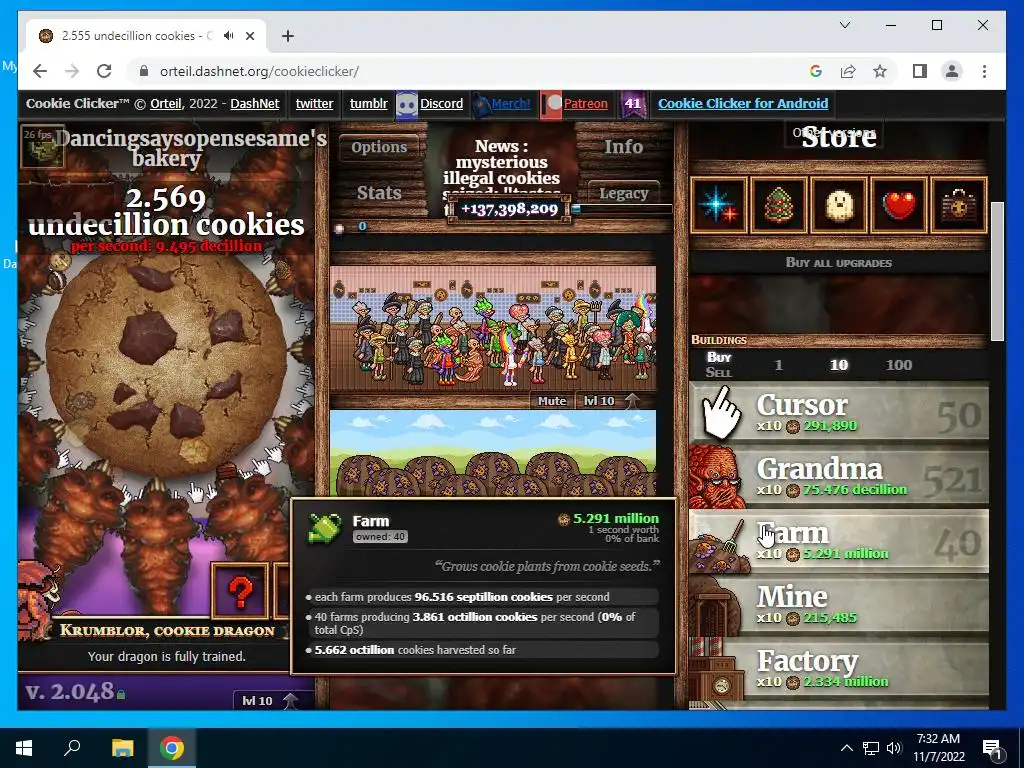Open the Info panel
Viewport: 1024px width, 768px height.
623,147
